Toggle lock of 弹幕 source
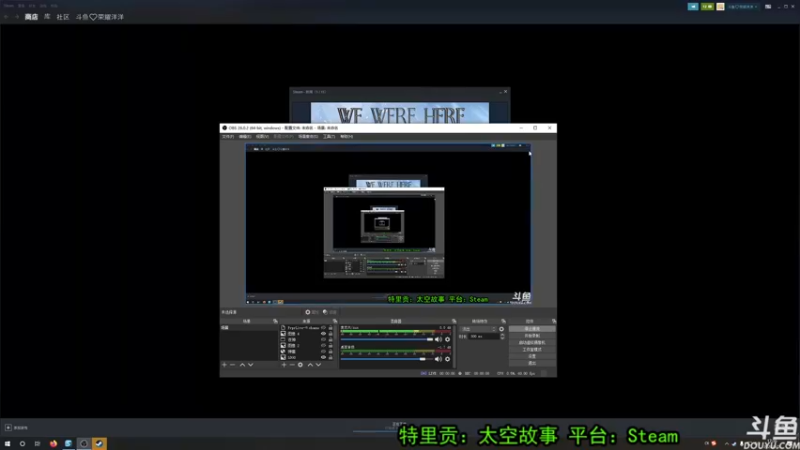Image resolution: width=800 pixels, height=450 pixels. coord(331,352)
